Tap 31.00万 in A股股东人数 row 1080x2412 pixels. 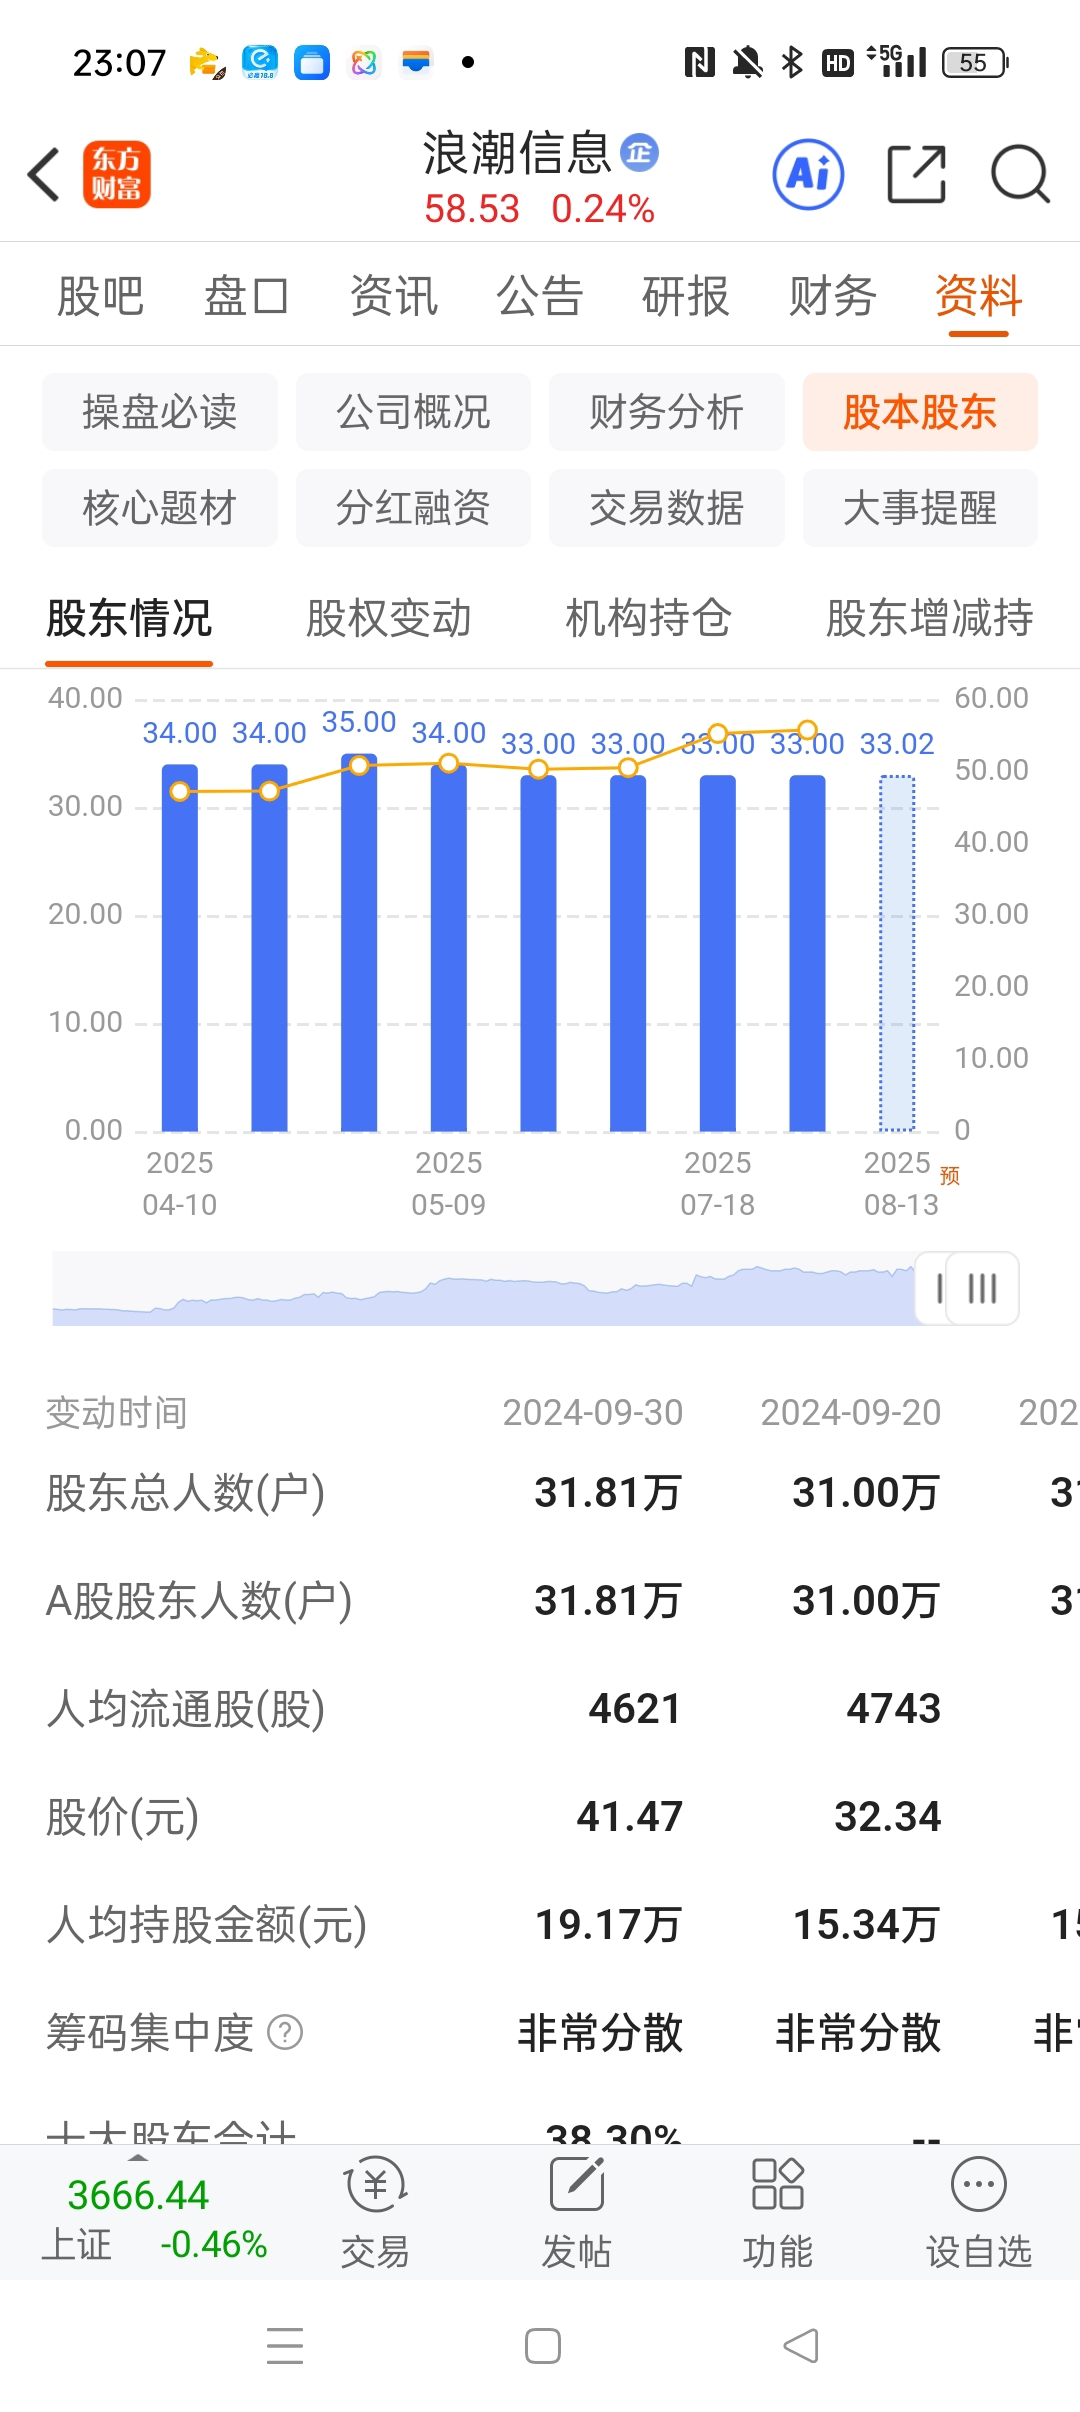[866, 1600]
